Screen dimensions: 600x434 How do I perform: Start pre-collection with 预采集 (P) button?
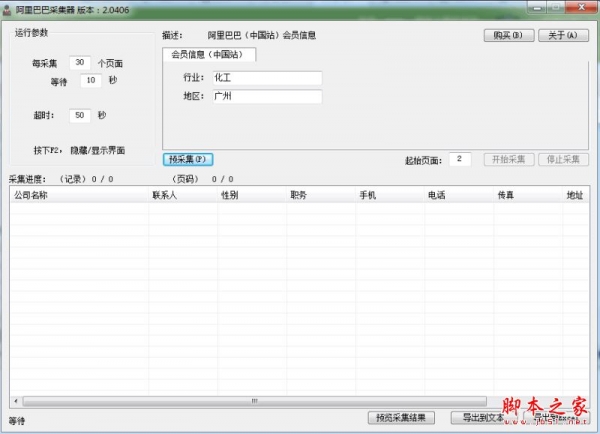(188, 159)
